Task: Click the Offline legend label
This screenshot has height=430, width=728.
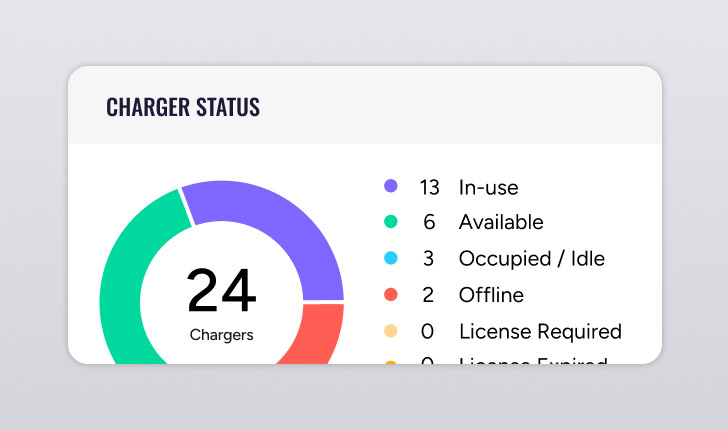Action: click(491, 295)
